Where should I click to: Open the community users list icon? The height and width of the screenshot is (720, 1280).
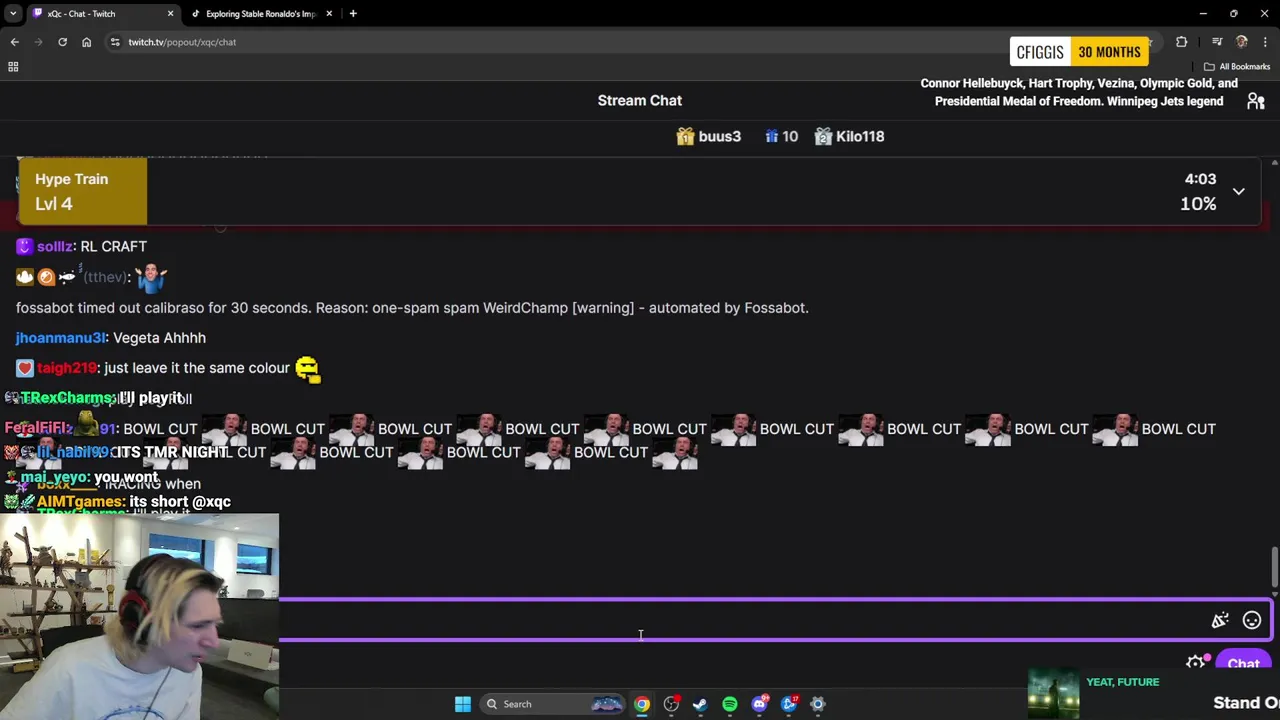(x=1256, y=101)
